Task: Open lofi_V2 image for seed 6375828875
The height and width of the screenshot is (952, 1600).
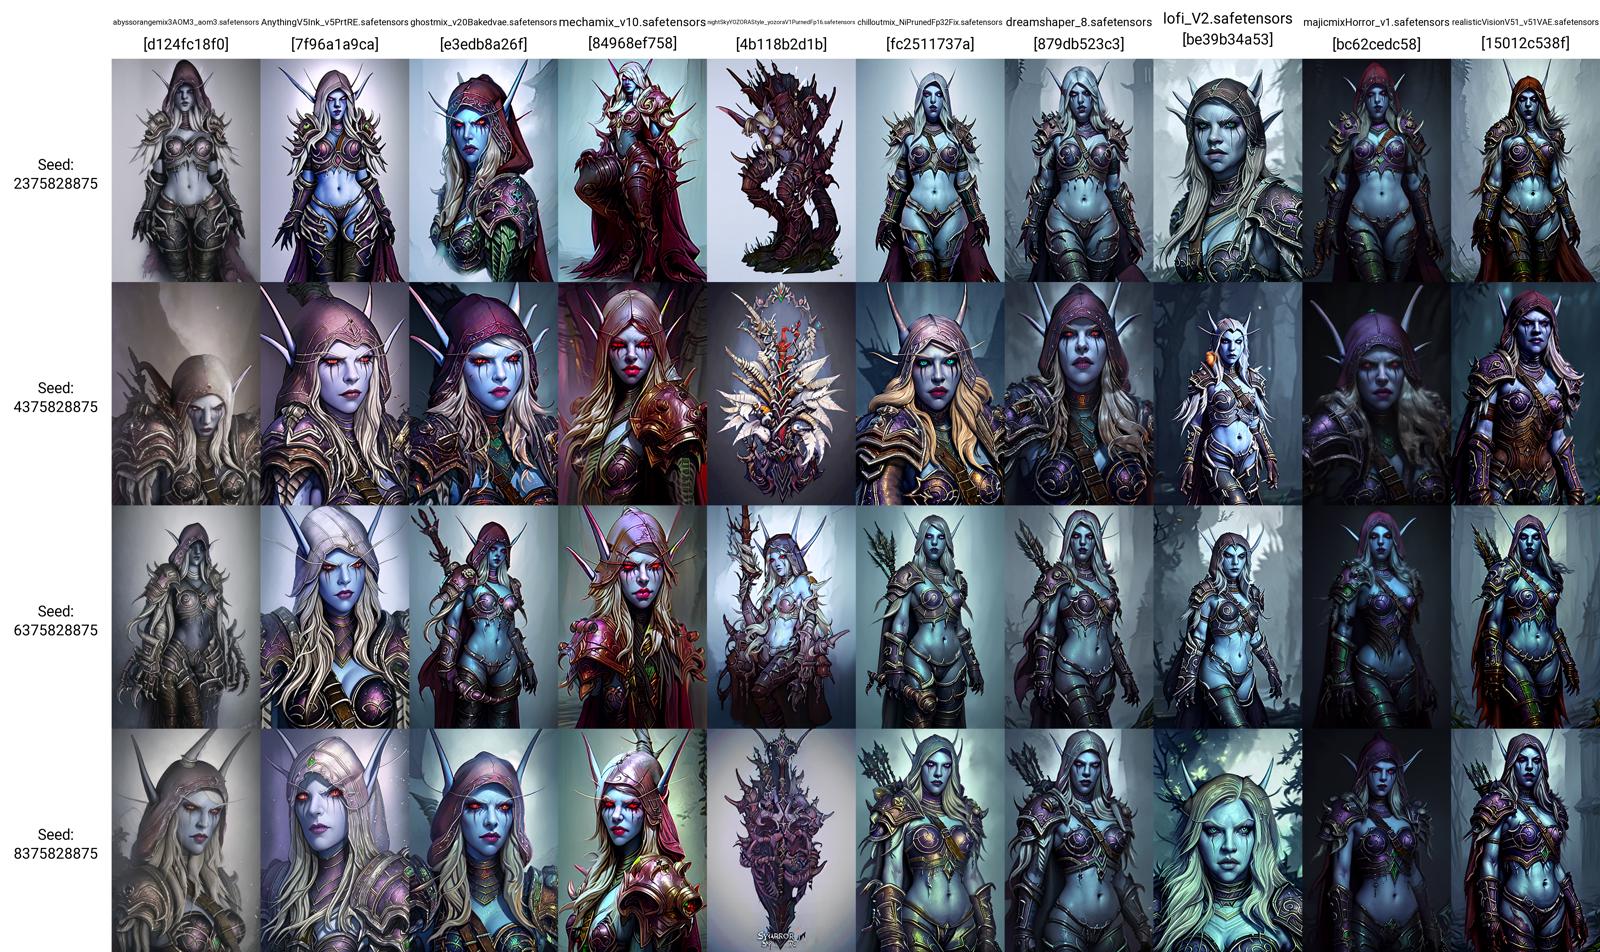Action: pos(1227,616)
